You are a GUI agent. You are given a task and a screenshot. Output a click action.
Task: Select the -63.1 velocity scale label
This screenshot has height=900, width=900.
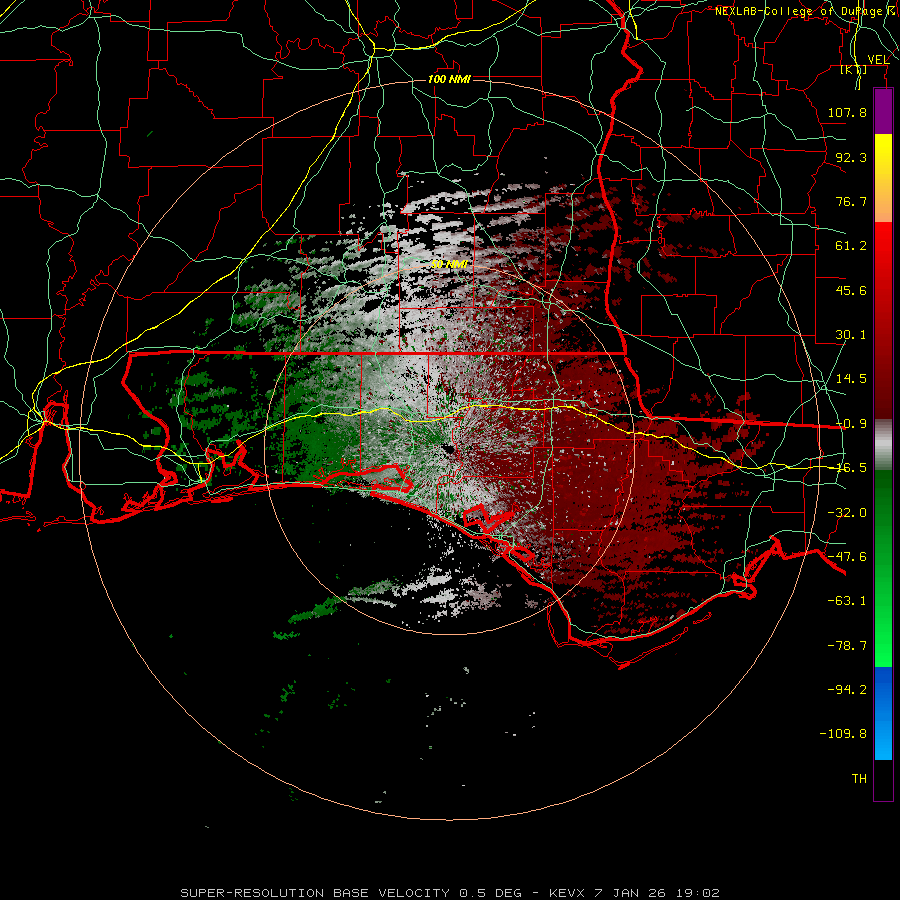click(x=847, y=601)
